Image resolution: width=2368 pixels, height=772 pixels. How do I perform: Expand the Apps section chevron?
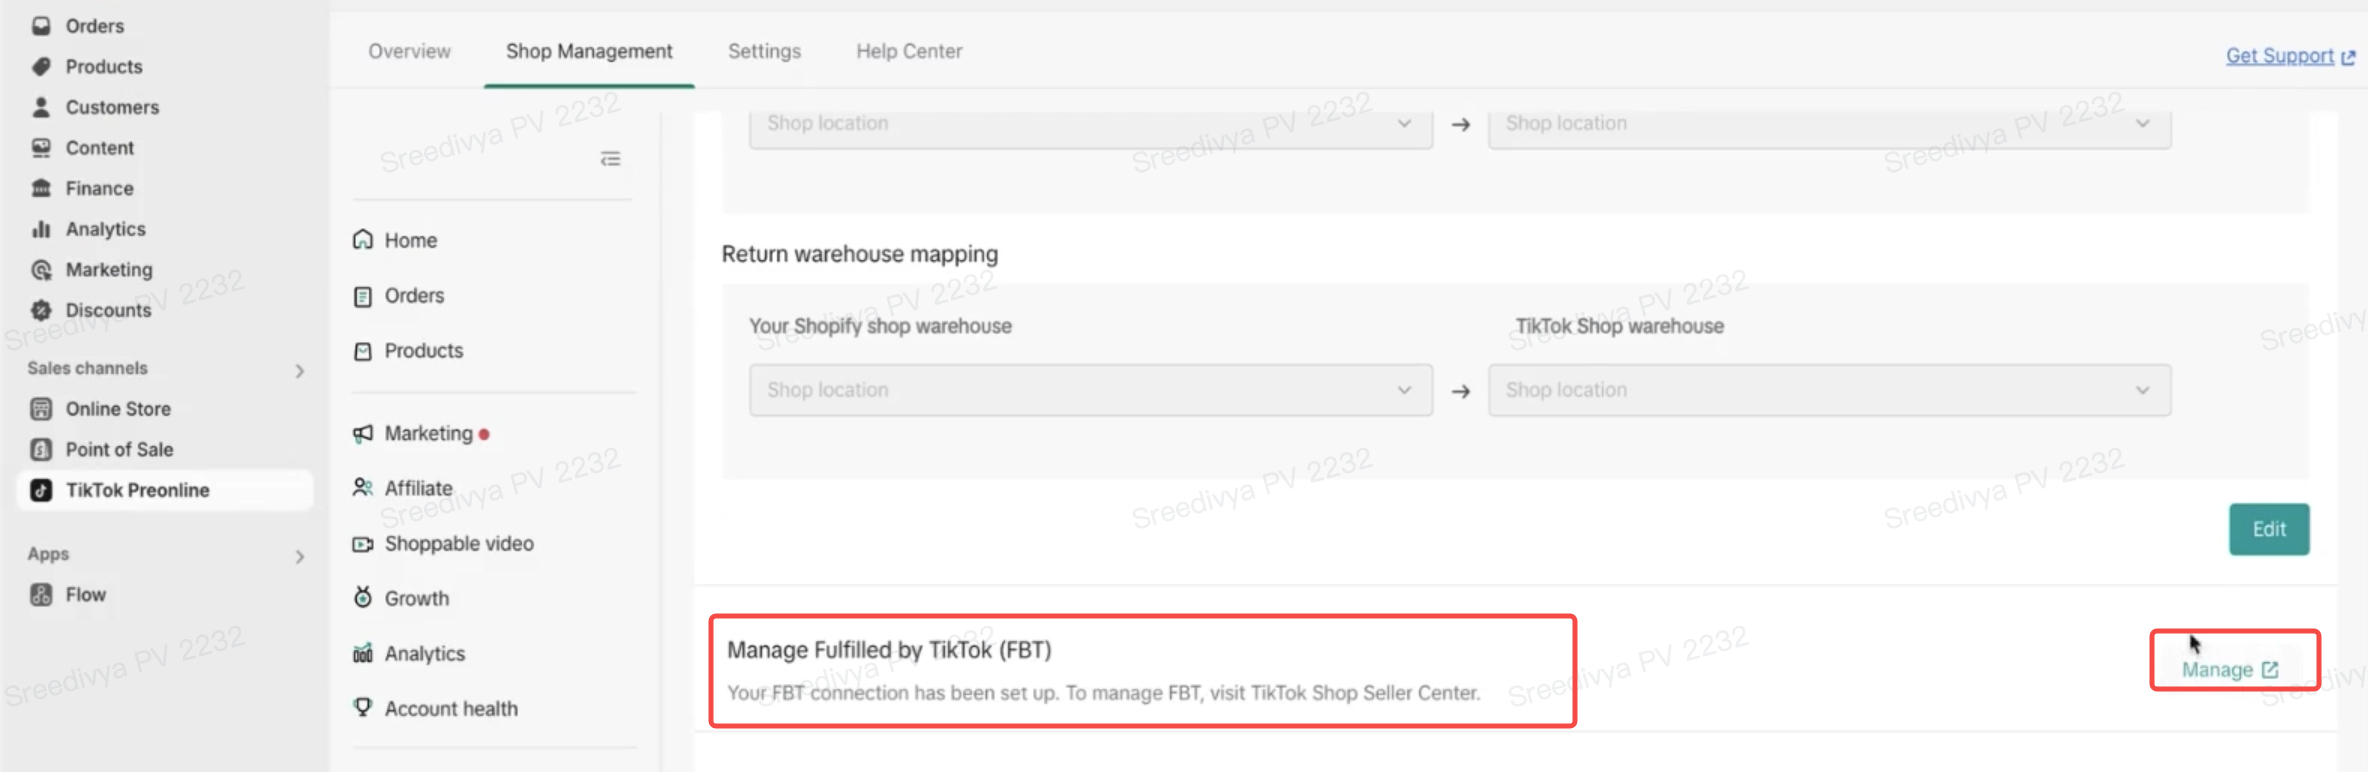pos(300,557)
